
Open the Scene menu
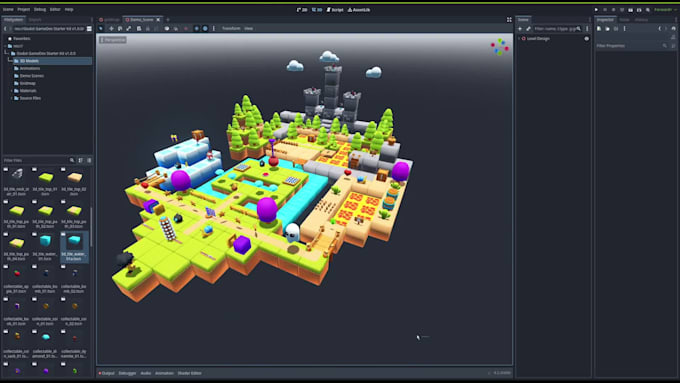[8, 10]
